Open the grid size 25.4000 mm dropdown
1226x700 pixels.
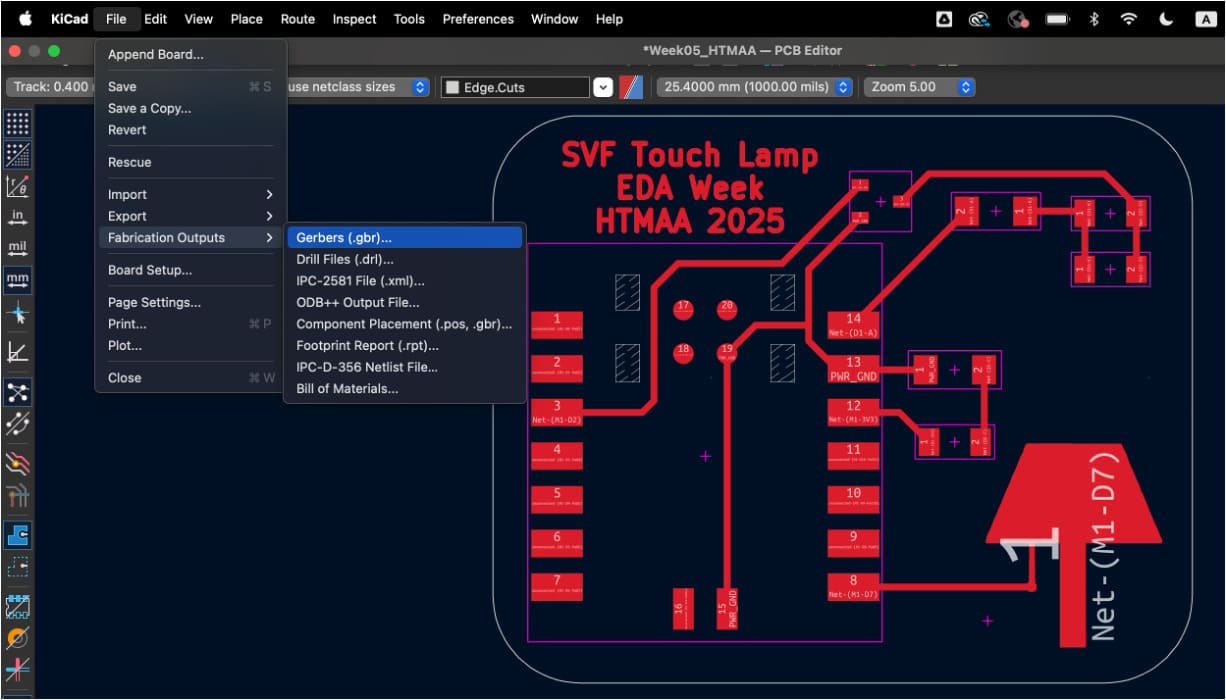756,87
